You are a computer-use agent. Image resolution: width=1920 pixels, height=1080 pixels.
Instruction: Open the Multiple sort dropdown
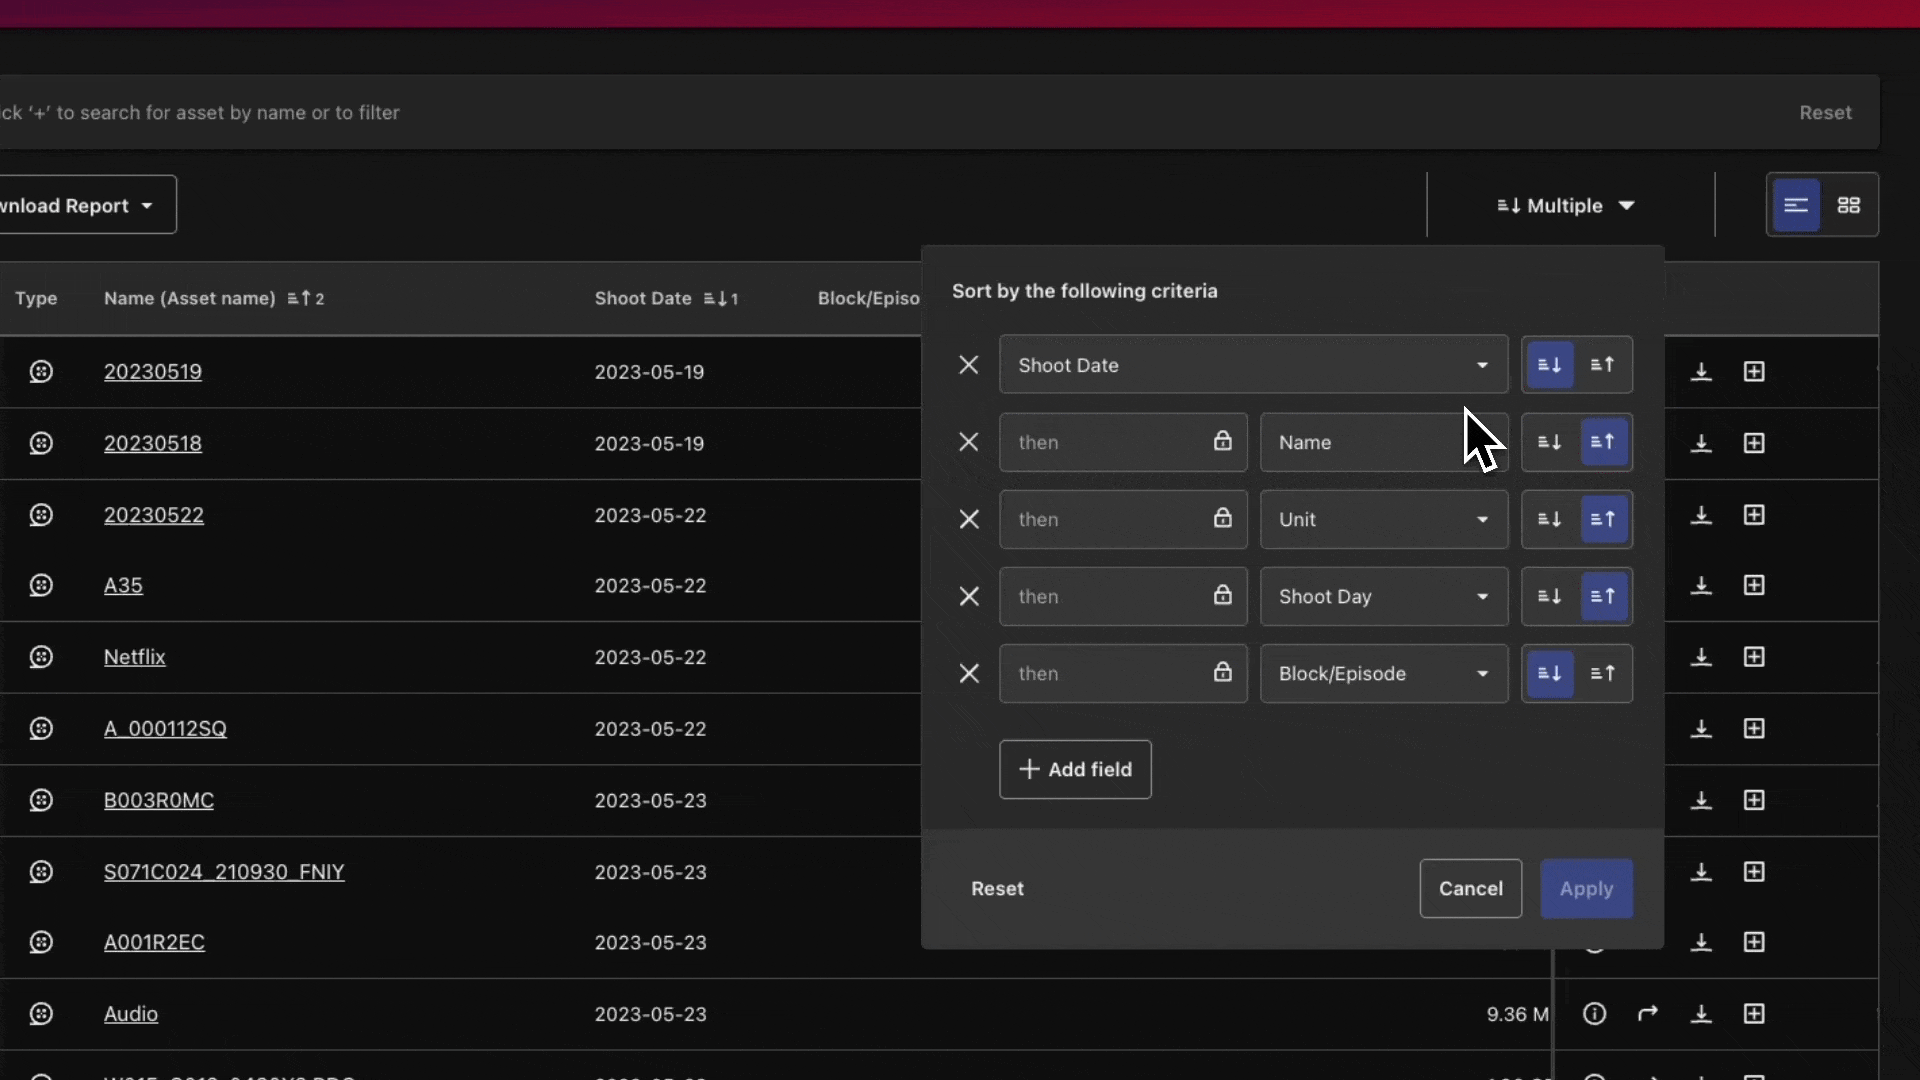tap(1565, 205)
